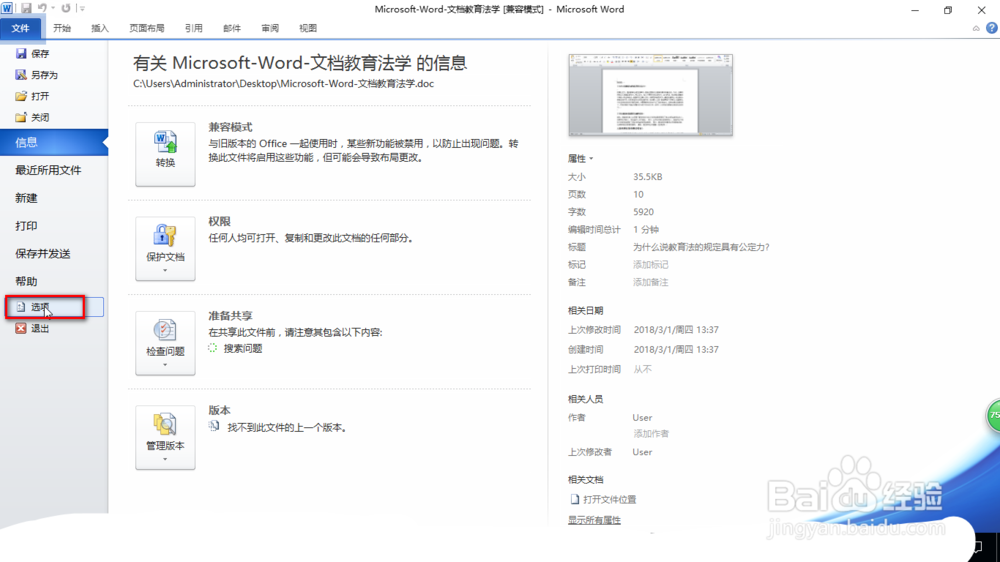
Task: Open the 检查问题 dropdown button
Action: point(165,343)
